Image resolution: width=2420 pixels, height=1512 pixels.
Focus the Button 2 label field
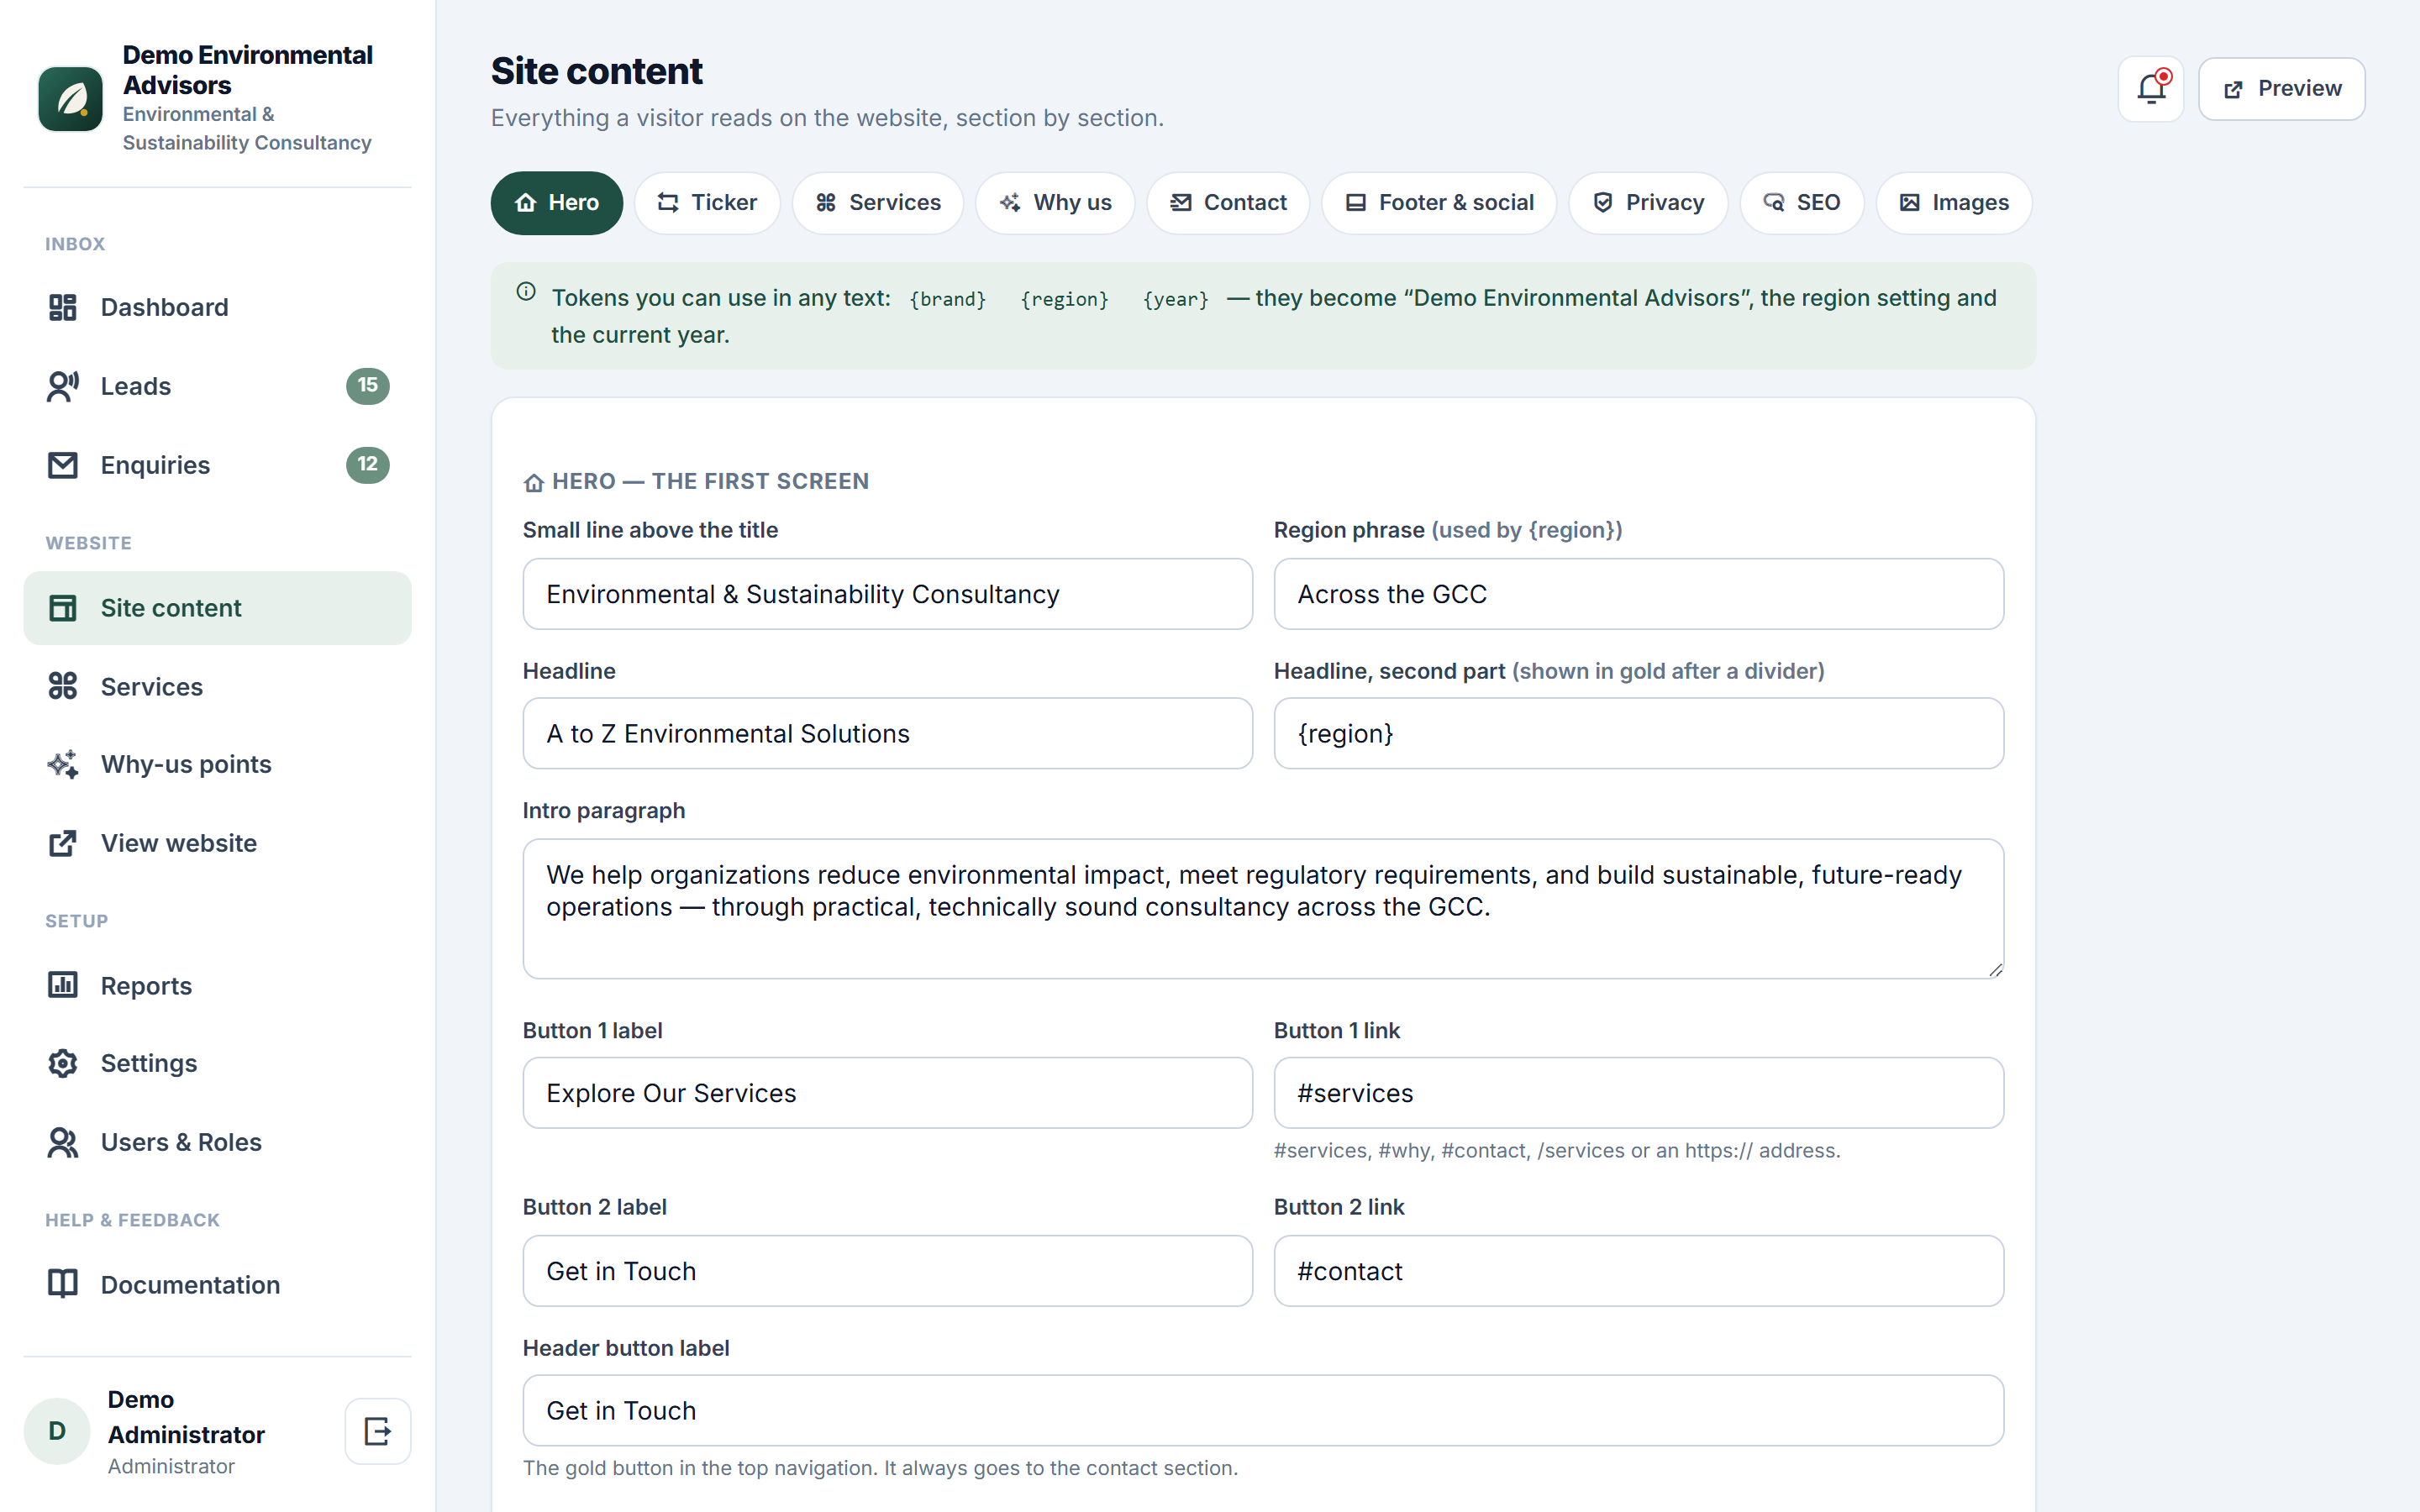887,1271
